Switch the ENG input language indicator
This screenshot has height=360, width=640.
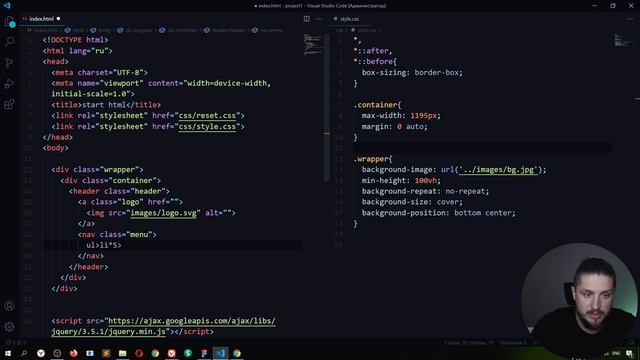point(616,353)
